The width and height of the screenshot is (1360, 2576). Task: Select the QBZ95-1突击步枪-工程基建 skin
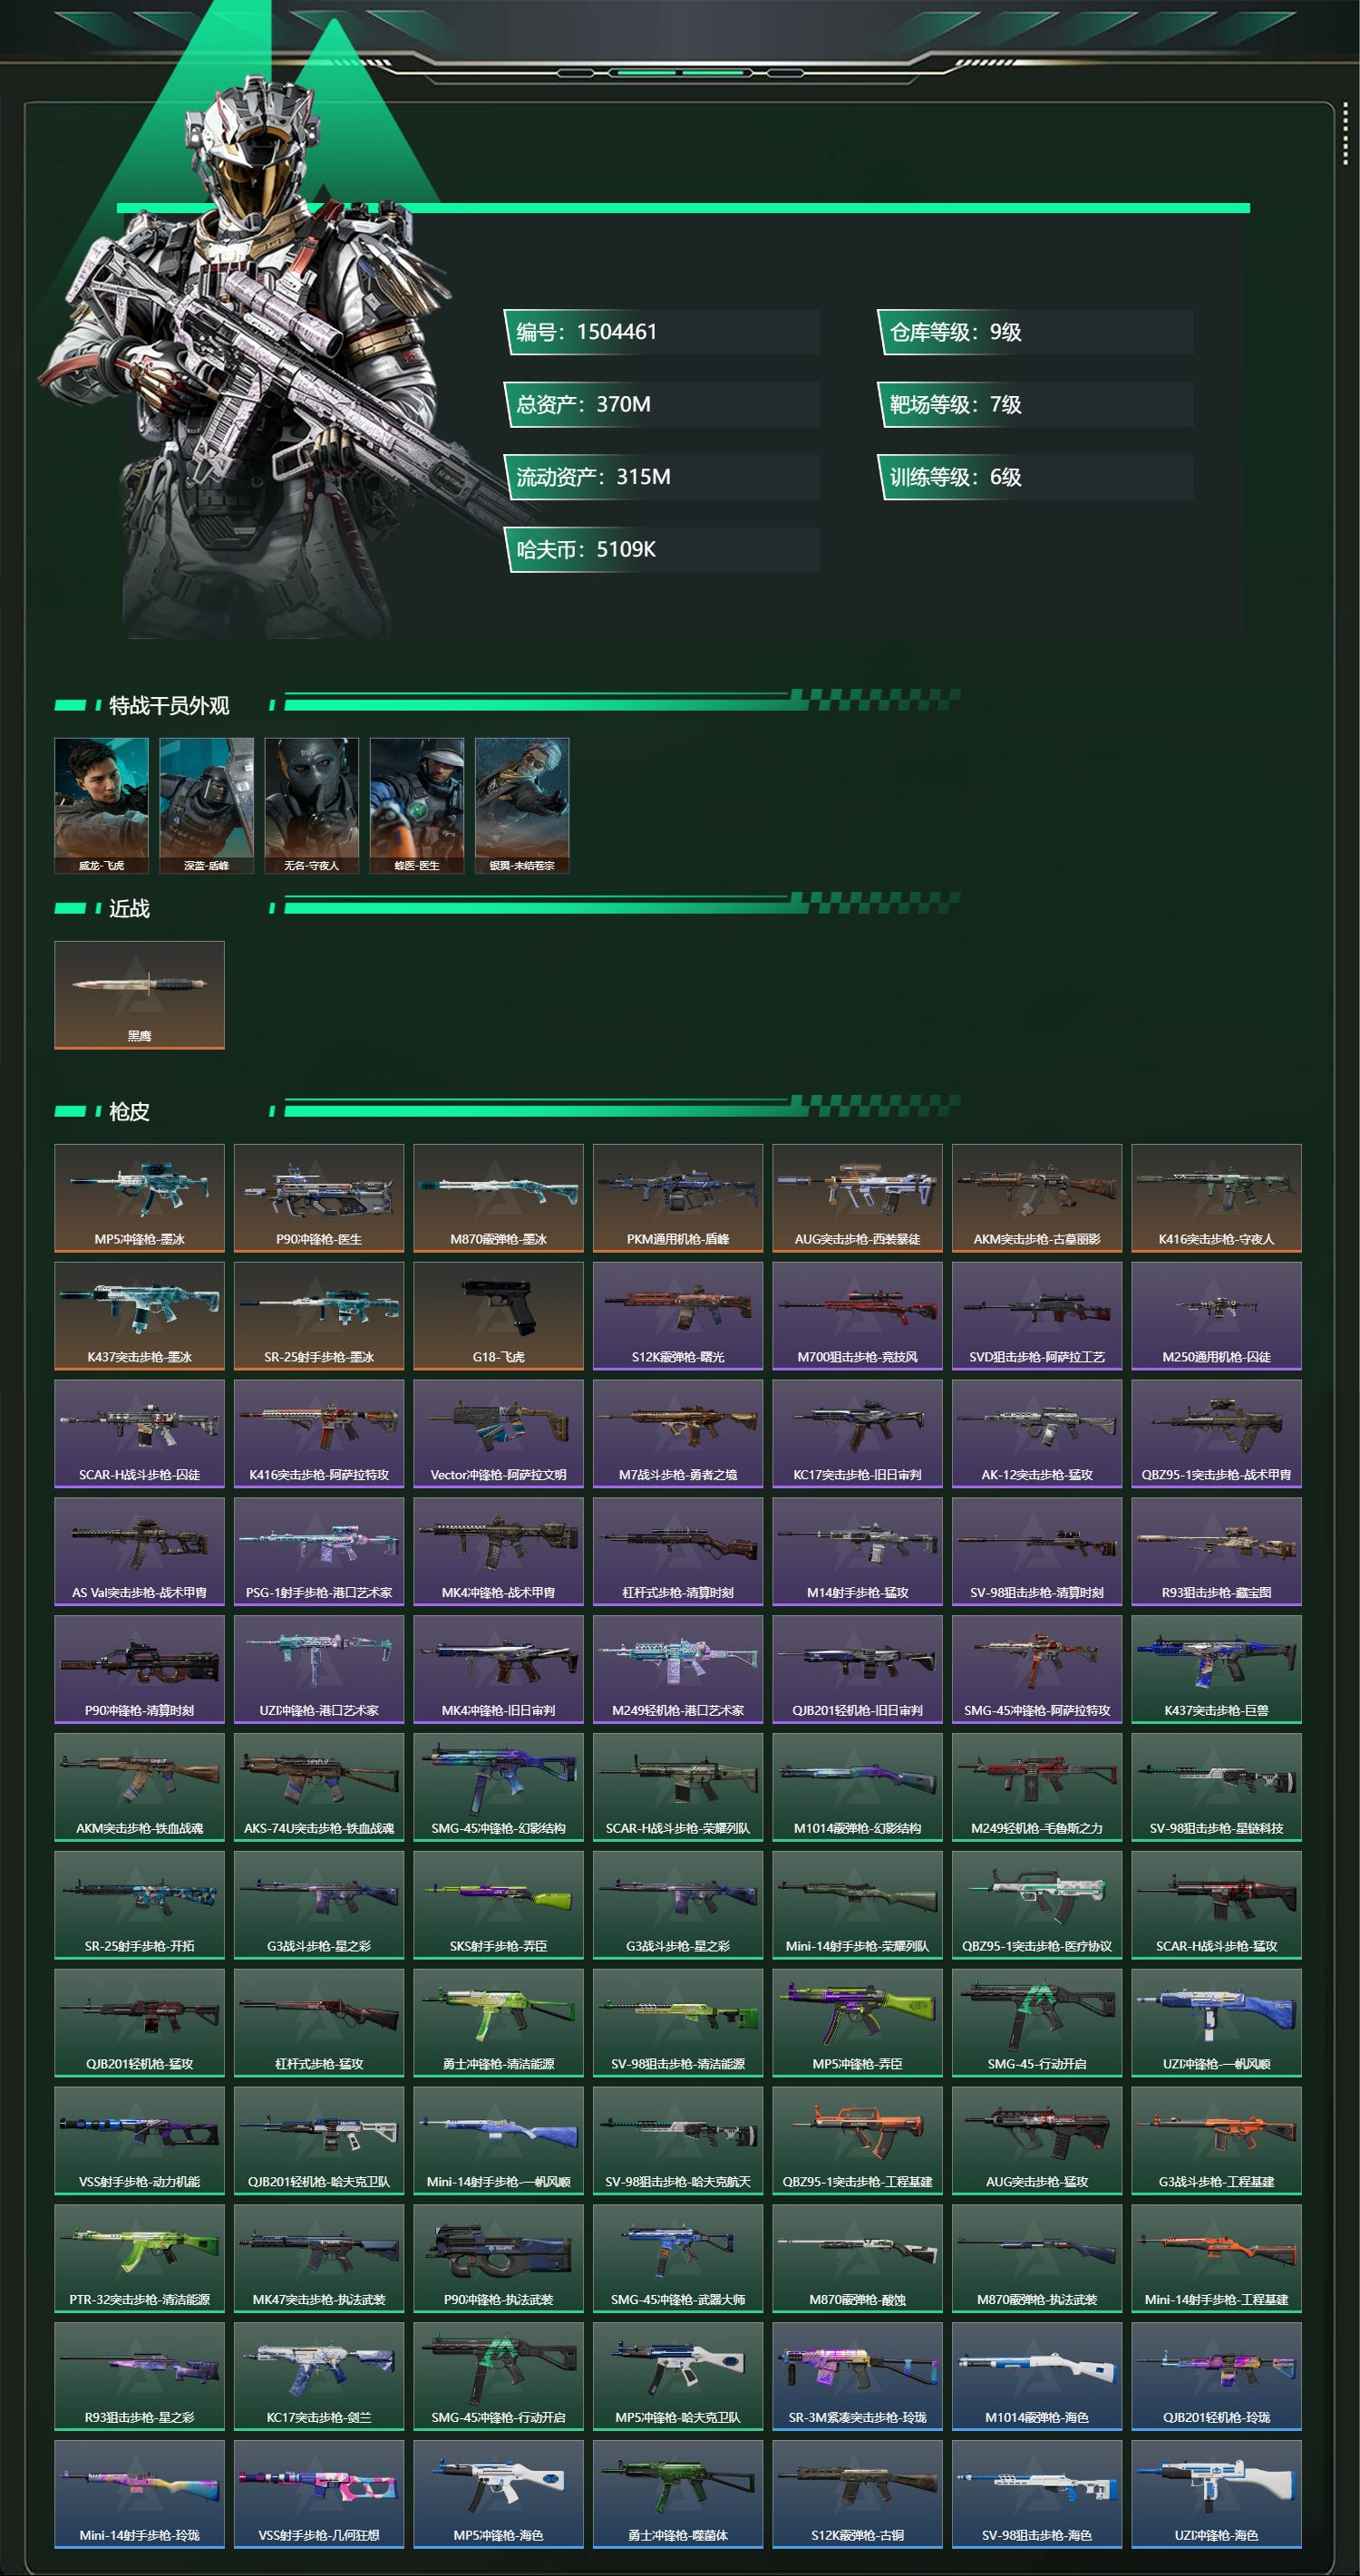coord(857,2140)
